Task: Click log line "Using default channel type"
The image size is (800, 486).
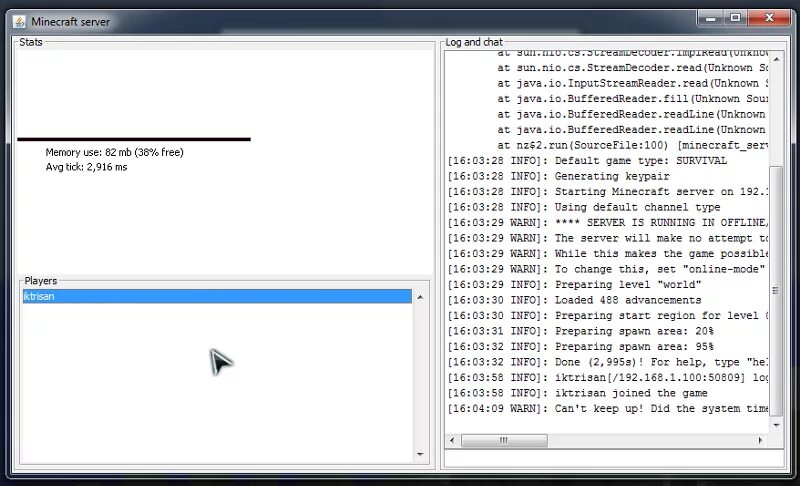Action: point(584,207)
